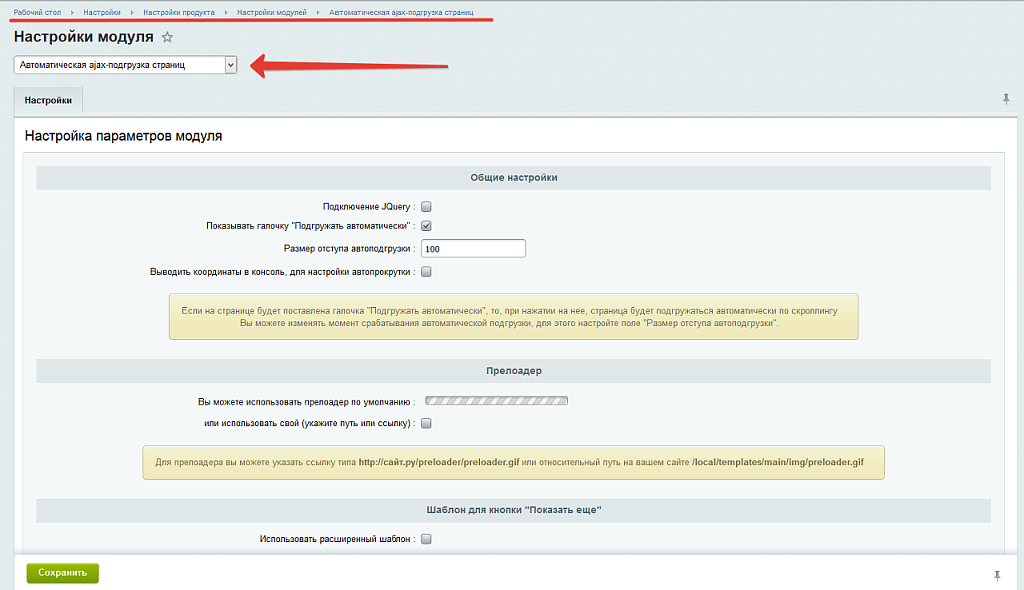Open "Настройки модулей" breadcrumb link
Screen dimensions: 1024x590
click(x=271, y=12)
